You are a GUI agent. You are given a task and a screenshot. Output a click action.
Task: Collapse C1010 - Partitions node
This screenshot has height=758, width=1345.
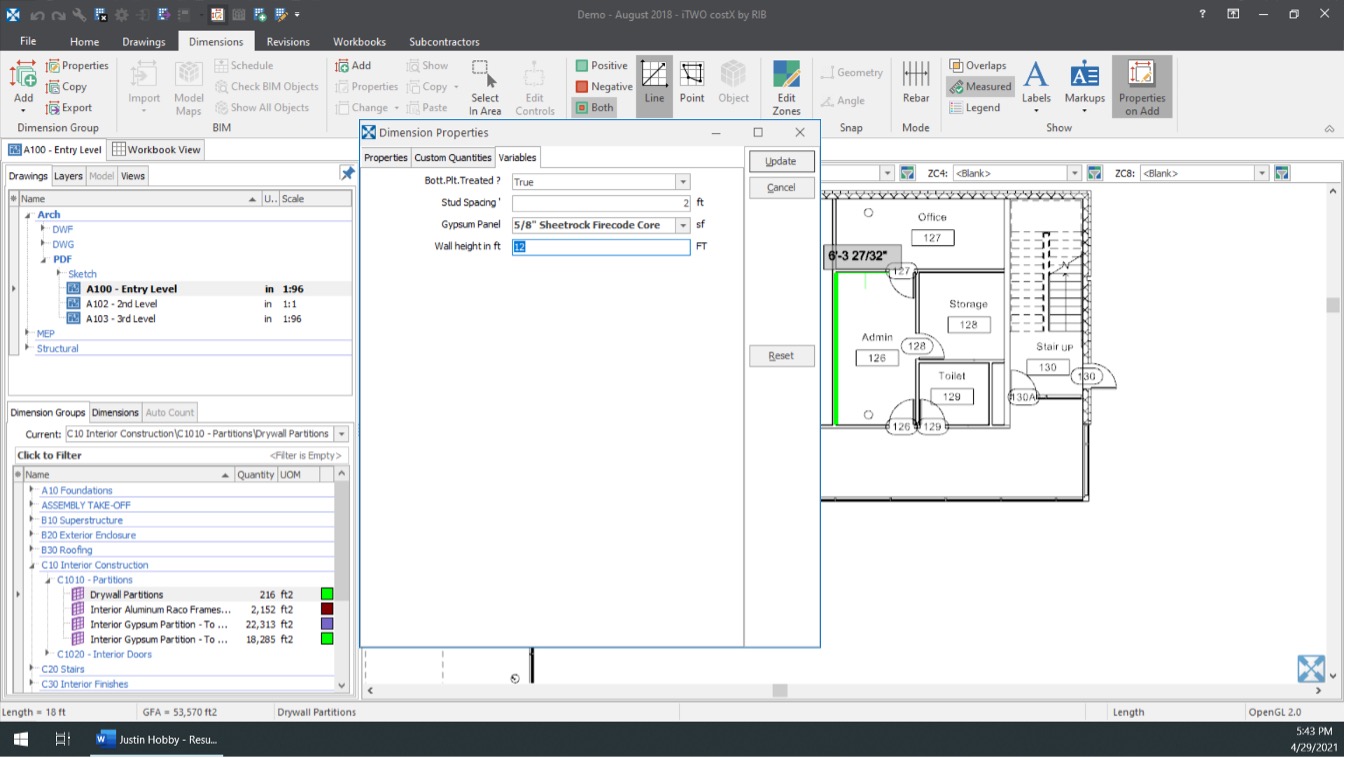coord(47,580)
